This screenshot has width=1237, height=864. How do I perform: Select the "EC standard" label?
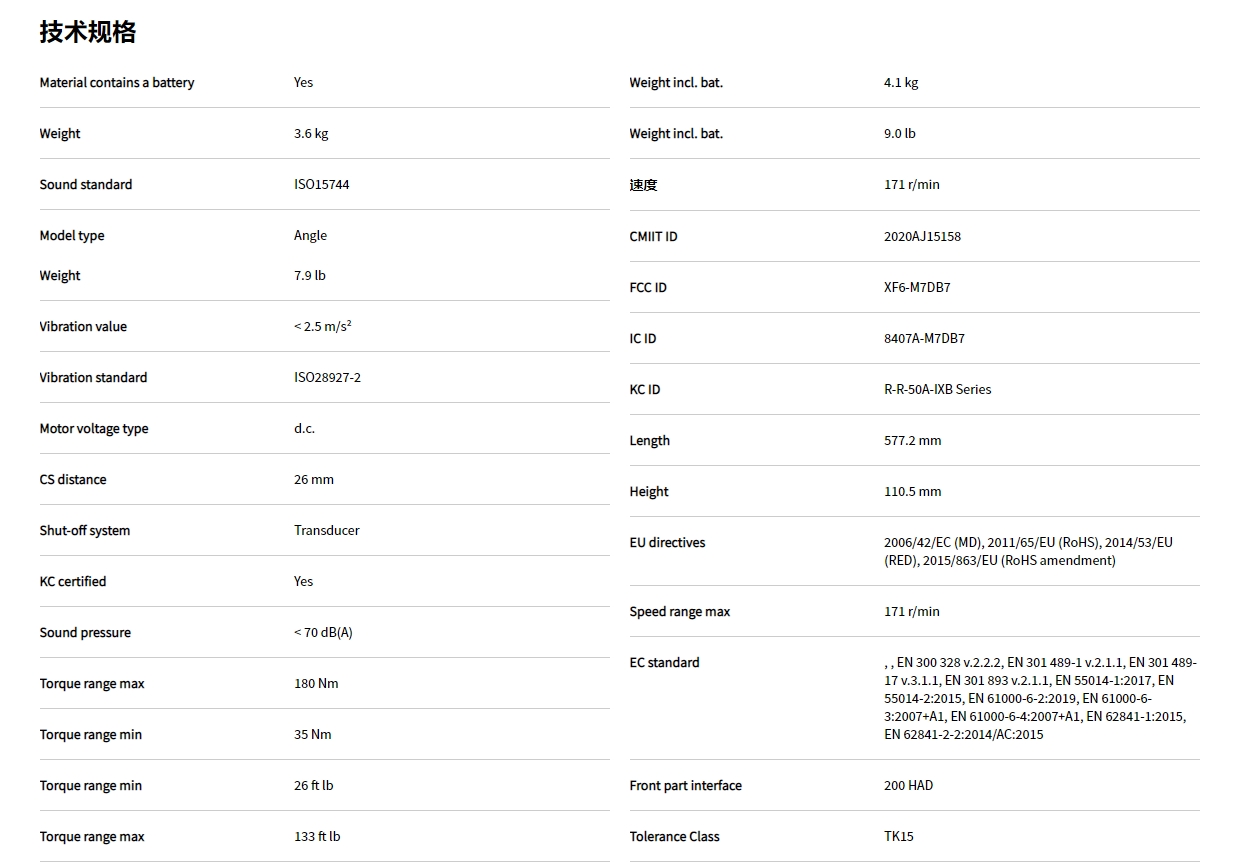click(664, 663)
